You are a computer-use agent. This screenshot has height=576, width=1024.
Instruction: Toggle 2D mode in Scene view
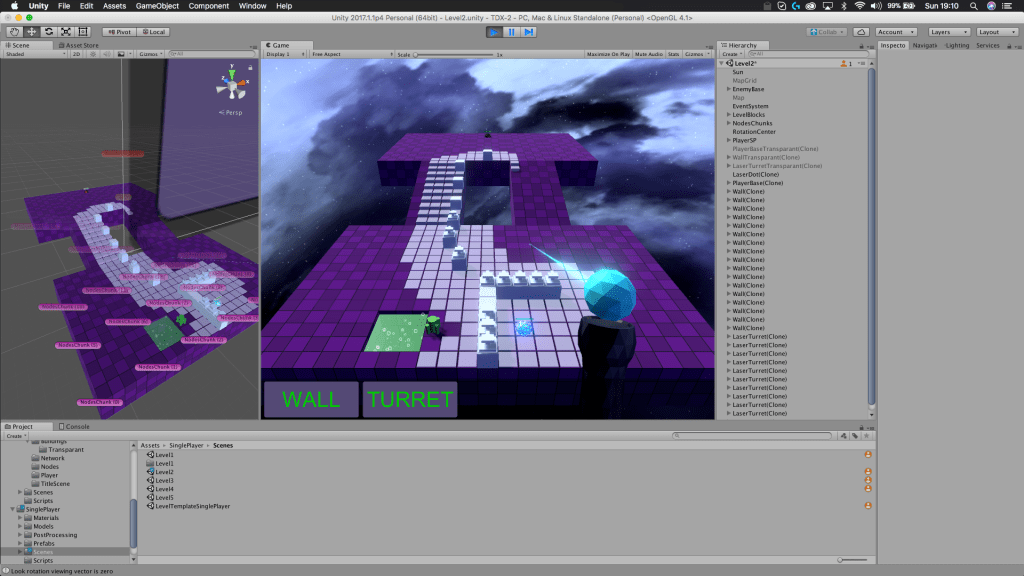click(x=75, y=54)
